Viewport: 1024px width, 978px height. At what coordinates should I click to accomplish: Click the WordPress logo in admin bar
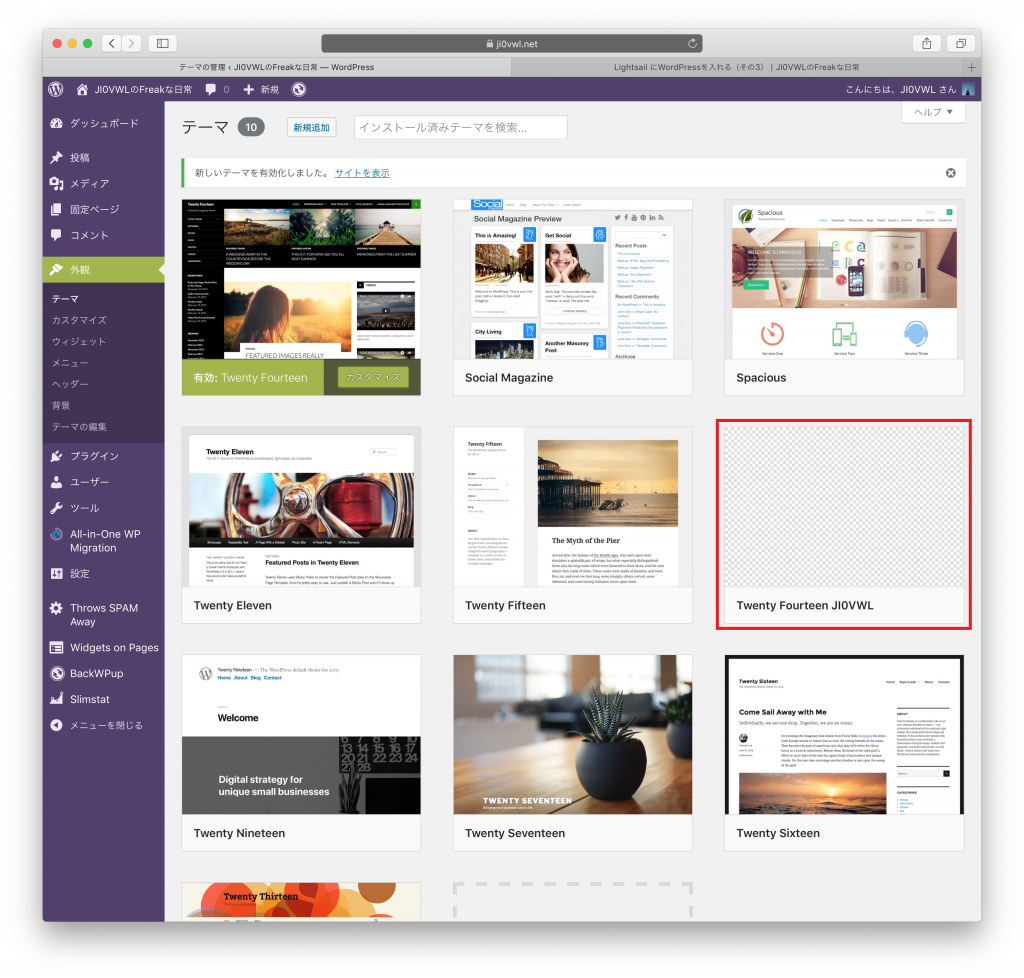[x=56, y=89]
